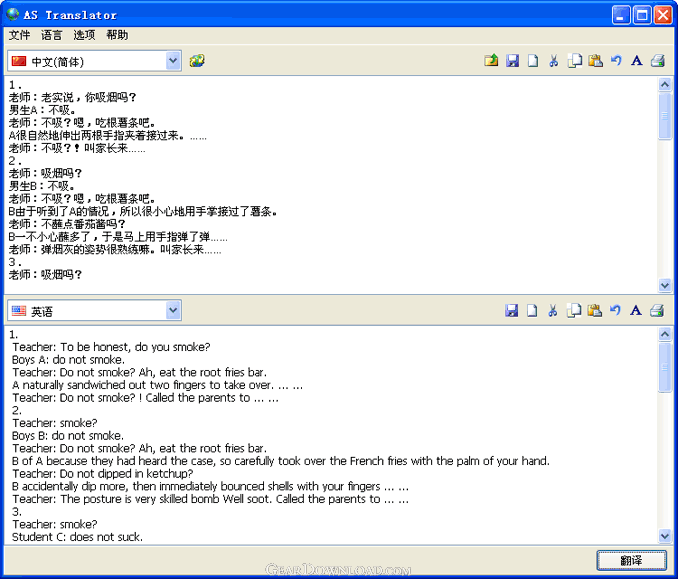Click the line 'Teacher: To be honest, do you smoke?'
This screenshot has height=579, width=678.
111,347
